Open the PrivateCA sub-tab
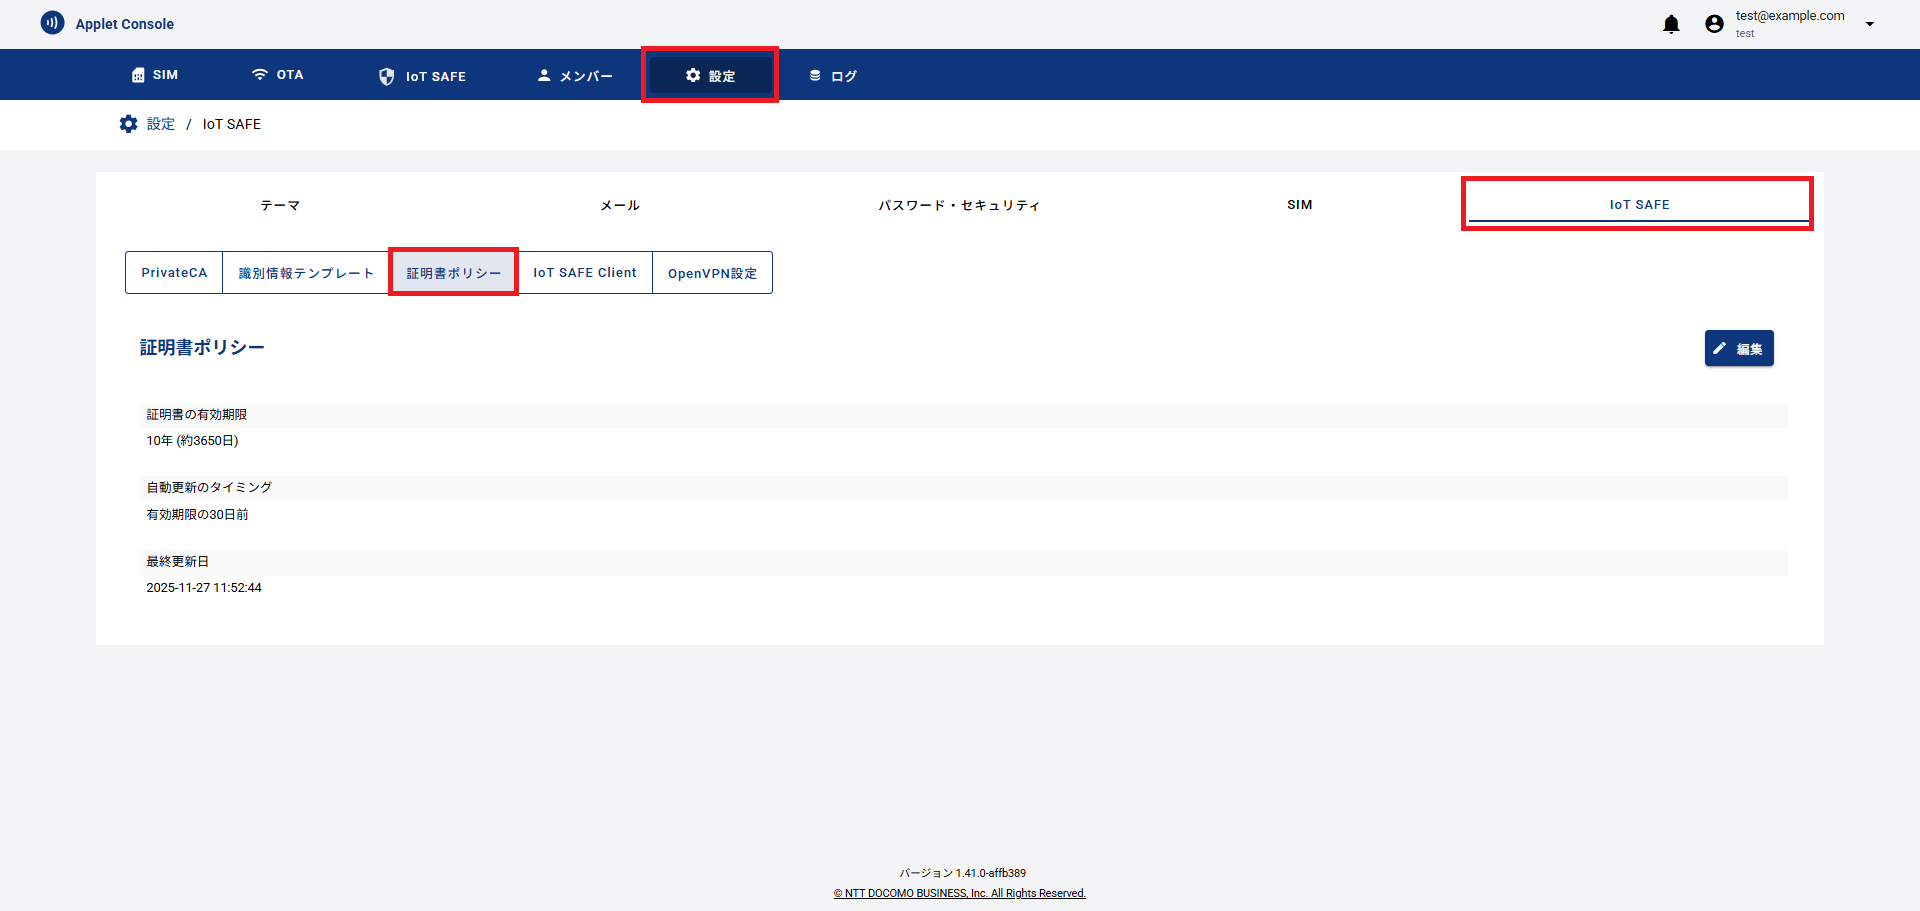The width and height of the screenshot is (1920, 911). tap(174, 272)
